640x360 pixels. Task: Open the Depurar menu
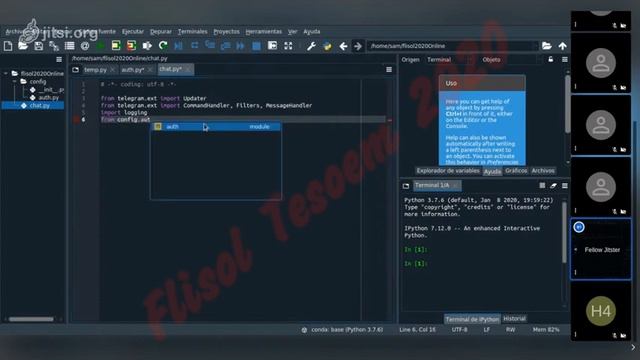[x=161, y=31]
